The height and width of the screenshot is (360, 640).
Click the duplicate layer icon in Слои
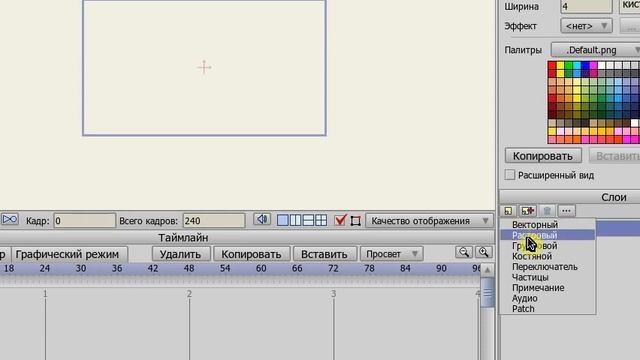528,211
